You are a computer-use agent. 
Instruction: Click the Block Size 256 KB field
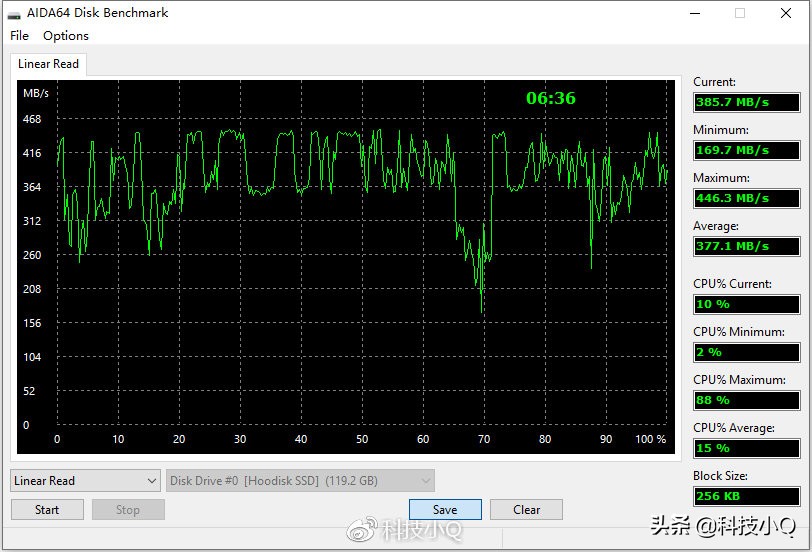pos(746,497)
